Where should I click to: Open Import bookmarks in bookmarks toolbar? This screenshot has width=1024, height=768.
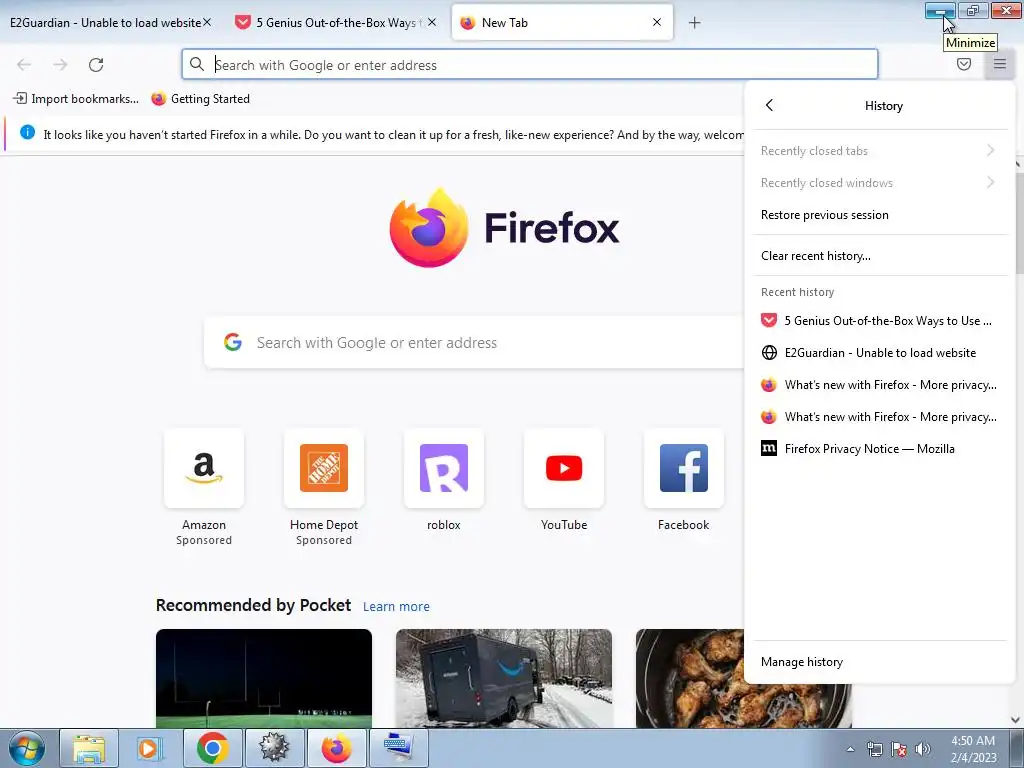(76, 99)
